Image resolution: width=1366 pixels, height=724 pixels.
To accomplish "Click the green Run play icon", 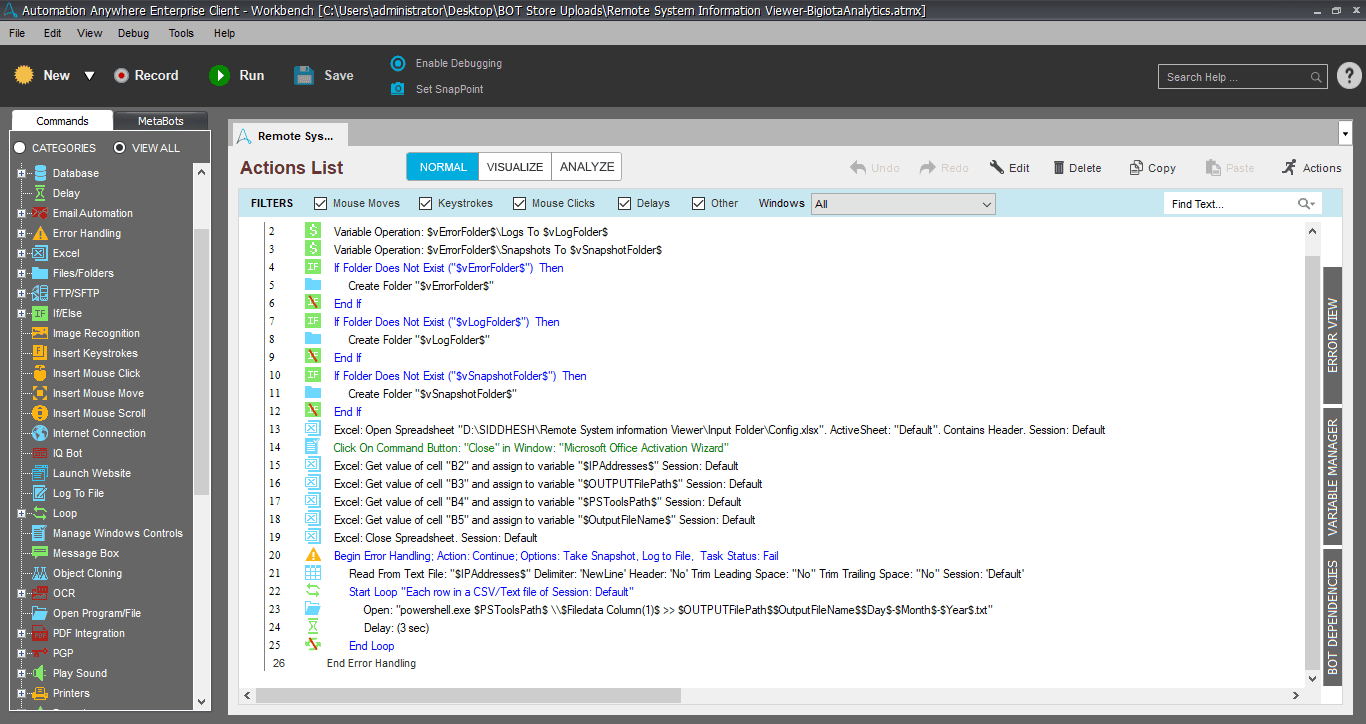I will [219, 75].
